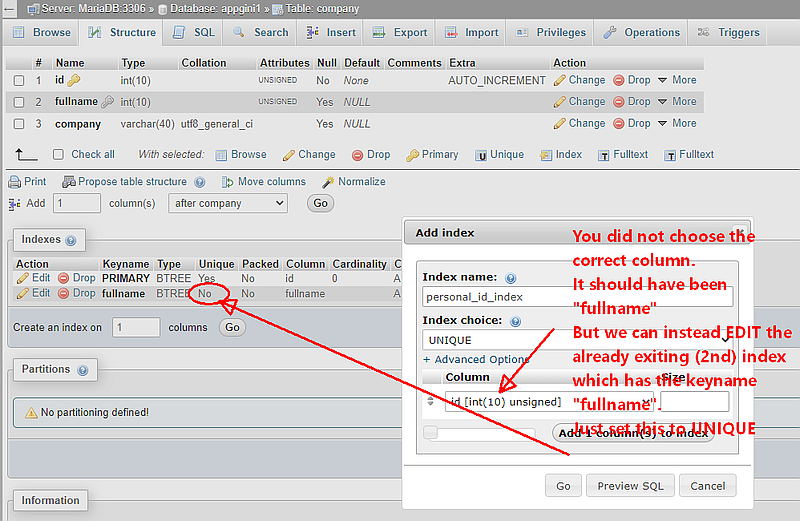The height and width of the screenshot is (521, 800).
Task: Click the Primary key icon
Action: tap(412, 155)
